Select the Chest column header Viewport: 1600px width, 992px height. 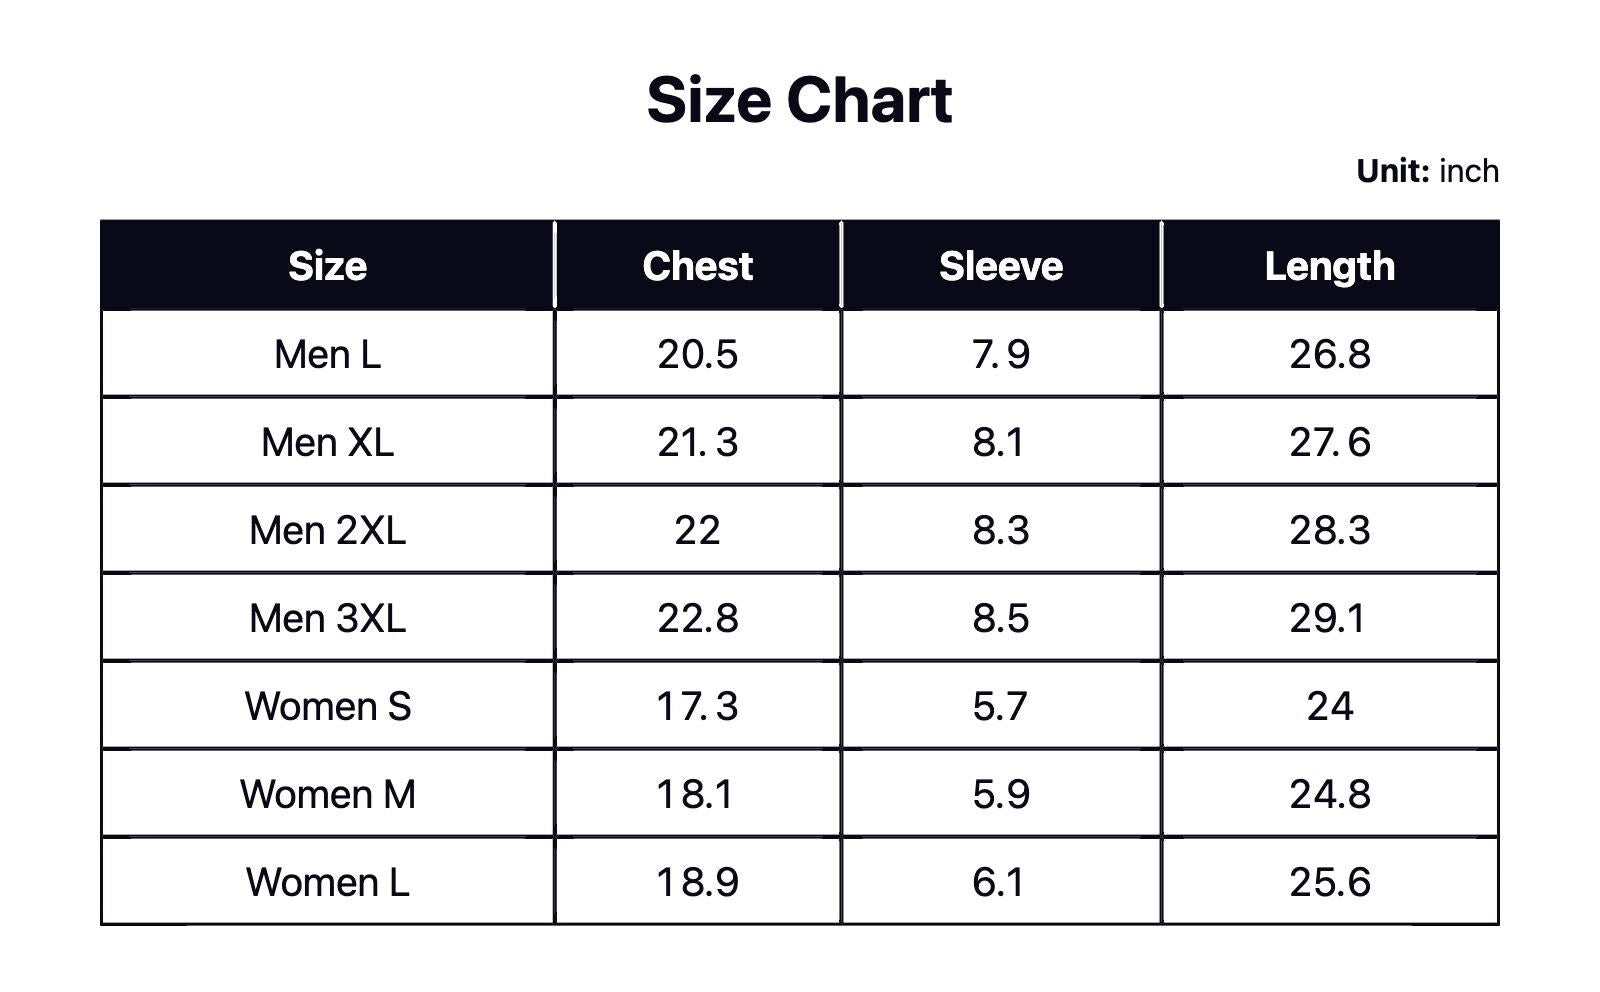(697, 266)
